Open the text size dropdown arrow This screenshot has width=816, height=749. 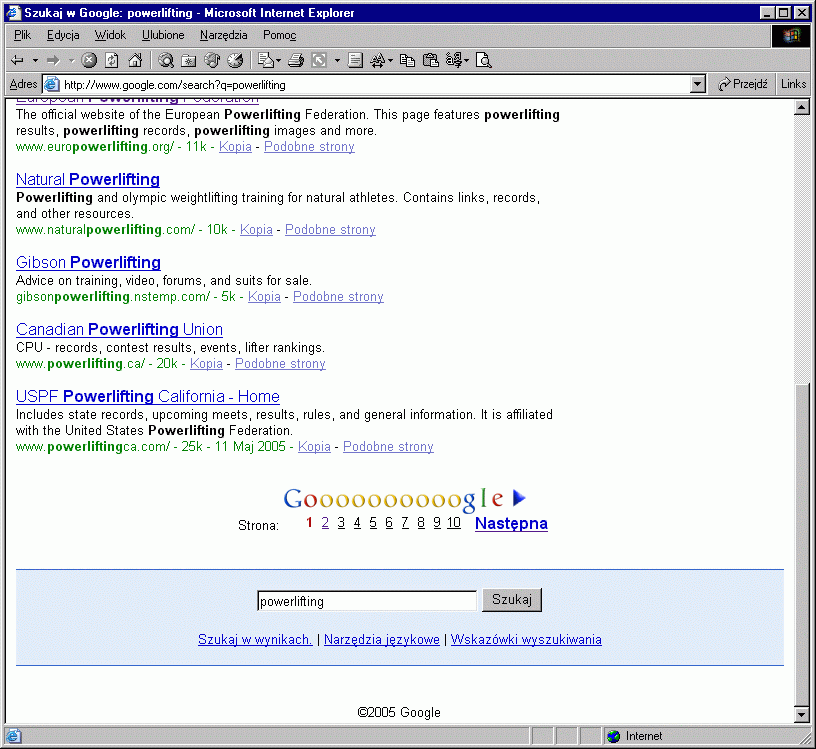[x=390, y=60]
